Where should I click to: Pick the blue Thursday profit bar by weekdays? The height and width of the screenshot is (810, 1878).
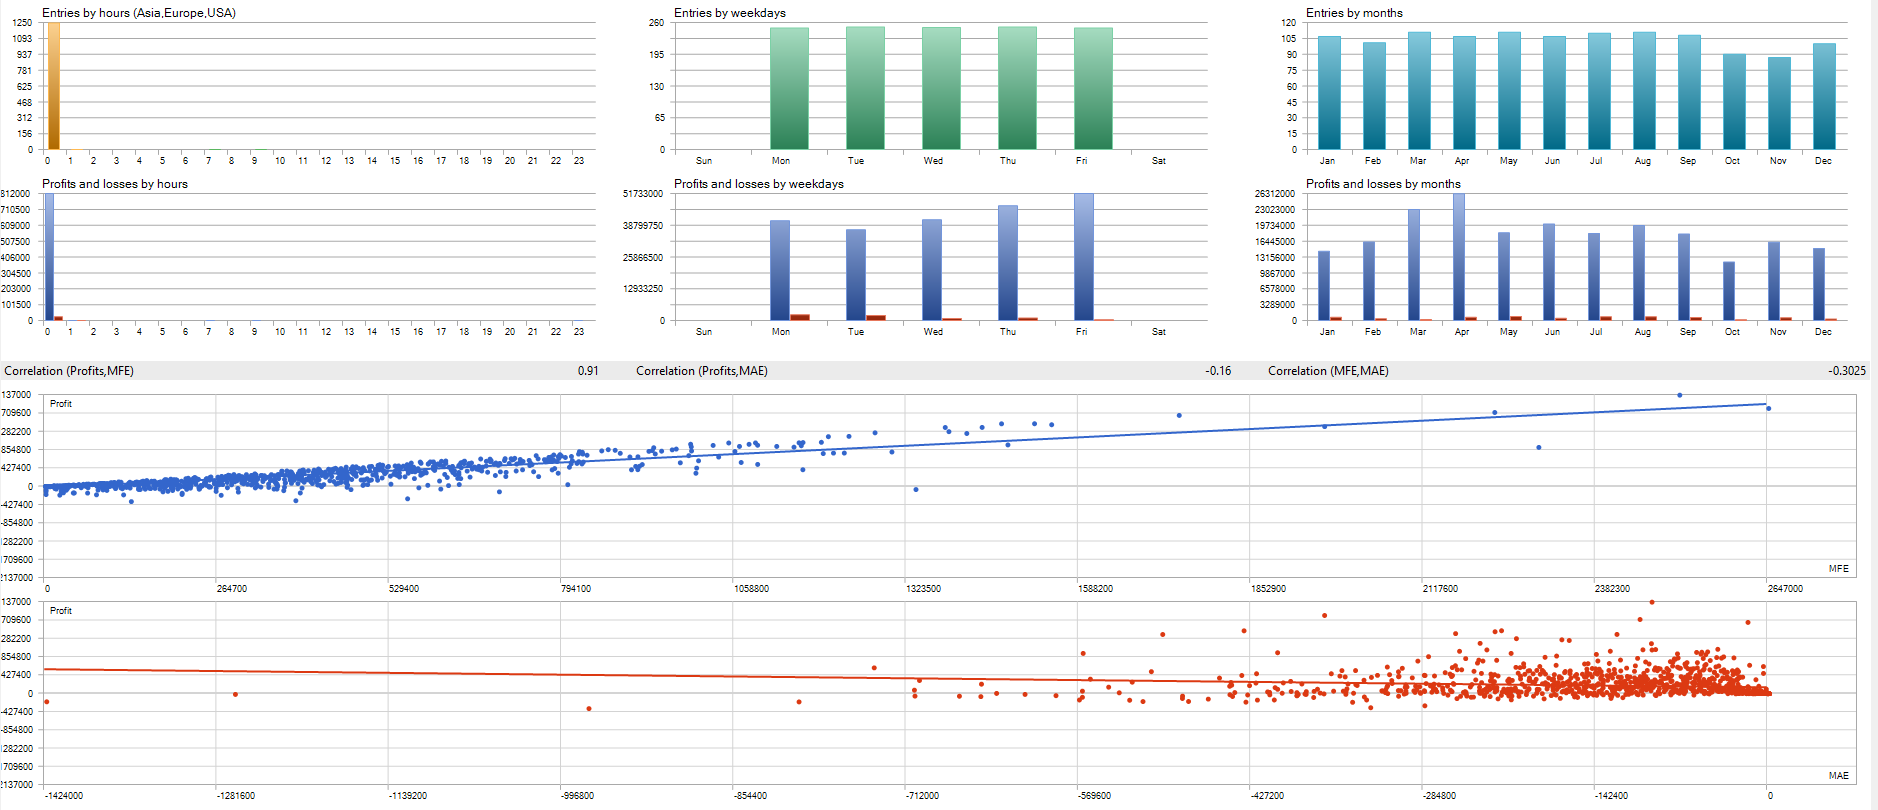(x=1007, y=263)
